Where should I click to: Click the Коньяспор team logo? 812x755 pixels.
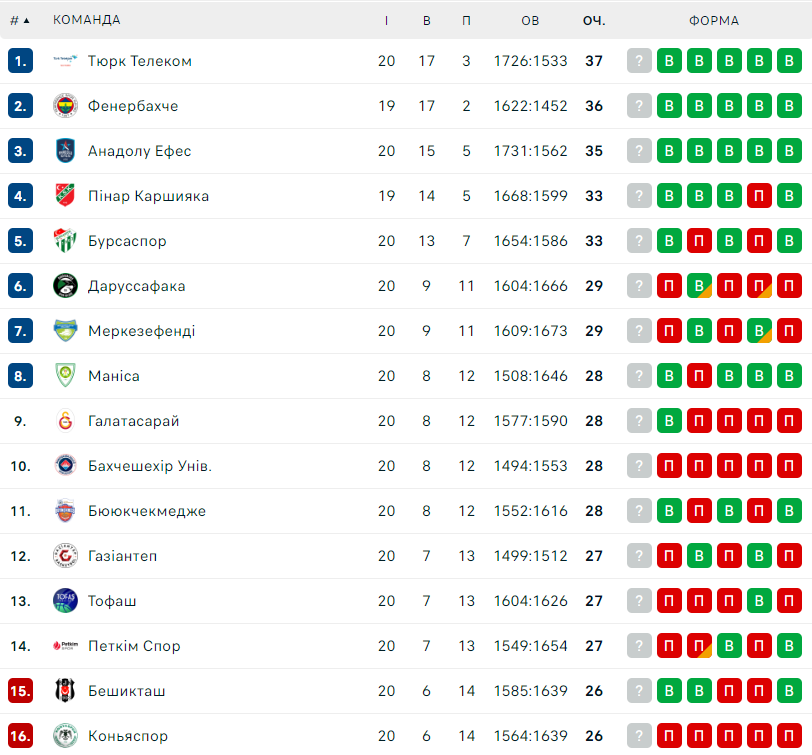point(65,735)
